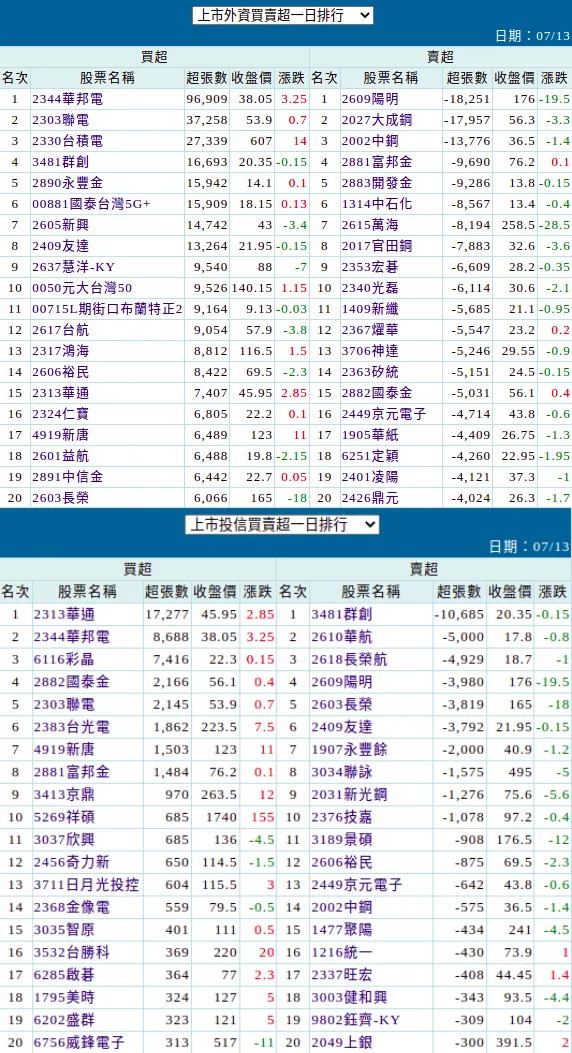
Task: Open the 9802鈺齊-KY stock link
Action: [x=356, y=1020]
